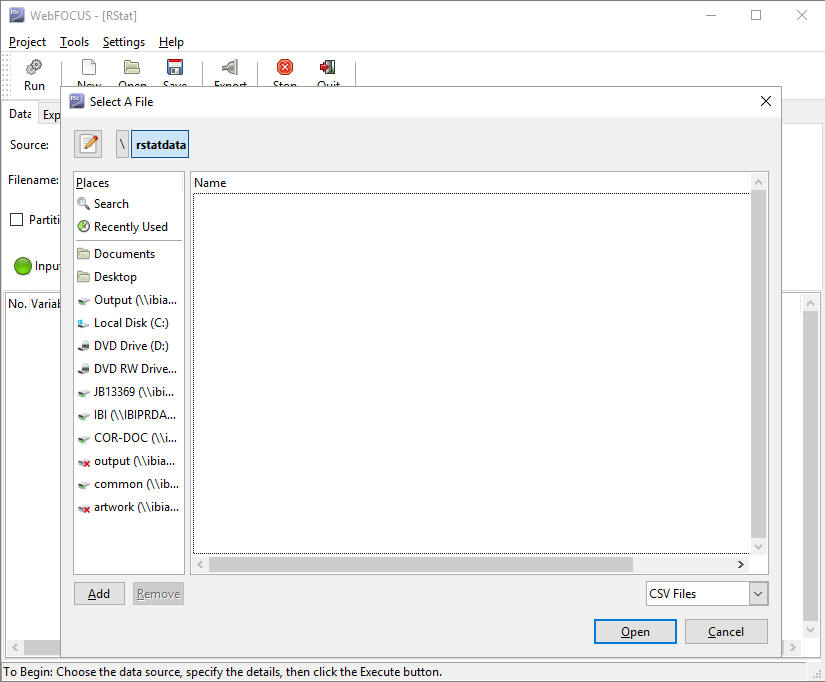Click the Places column header

click(129, 183)
